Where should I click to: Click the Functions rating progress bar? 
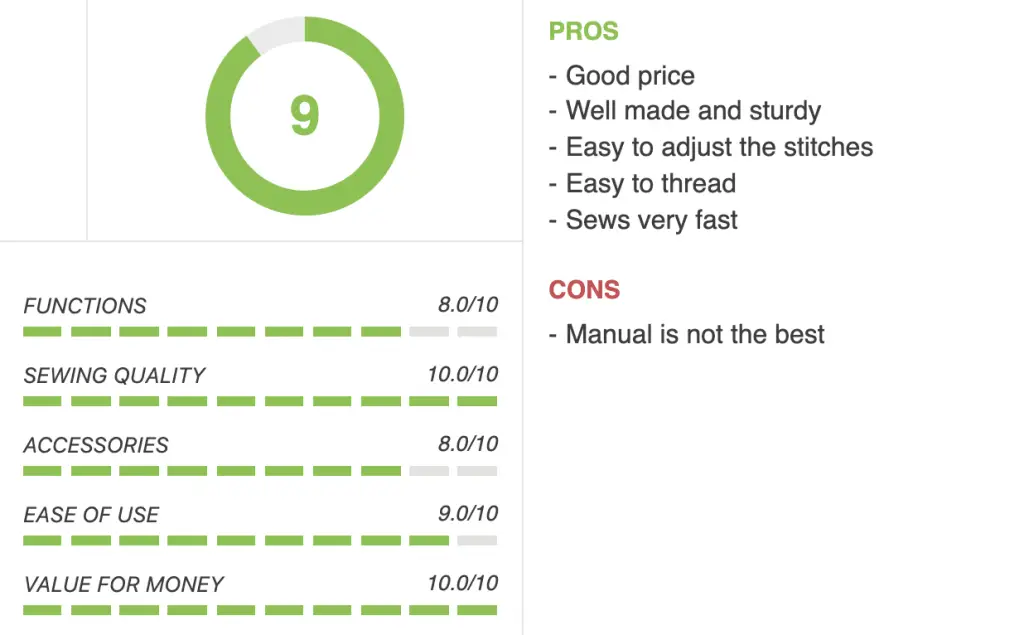pyautogui.click(x=260, y=331)
